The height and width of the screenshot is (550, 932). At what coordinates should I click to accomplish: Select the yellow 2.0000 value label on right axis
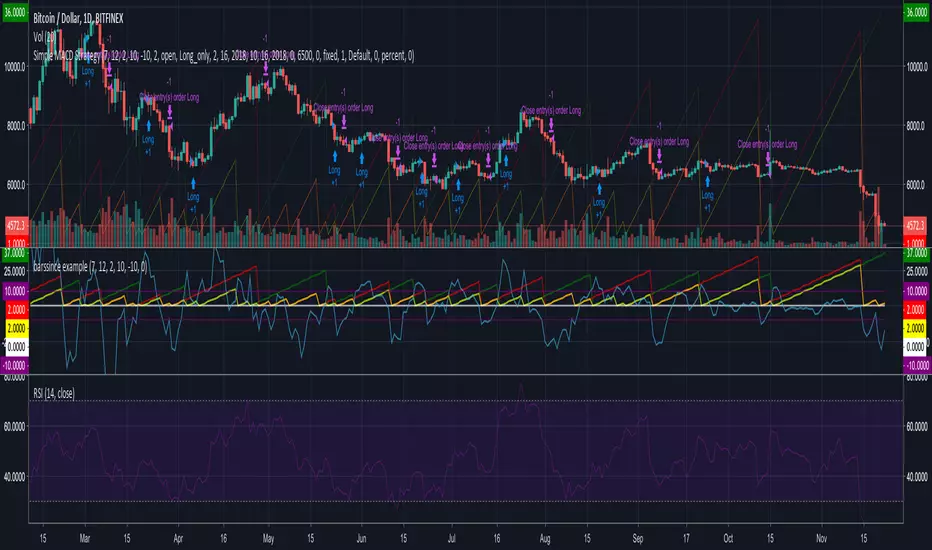(916, 326)
